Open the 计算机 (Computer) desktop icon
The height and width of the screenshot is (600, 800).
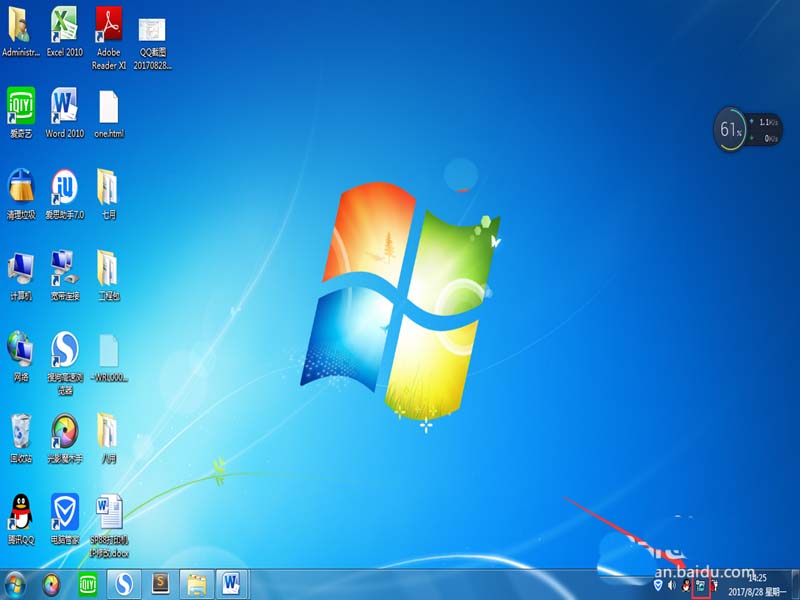[x=21, y=276]
